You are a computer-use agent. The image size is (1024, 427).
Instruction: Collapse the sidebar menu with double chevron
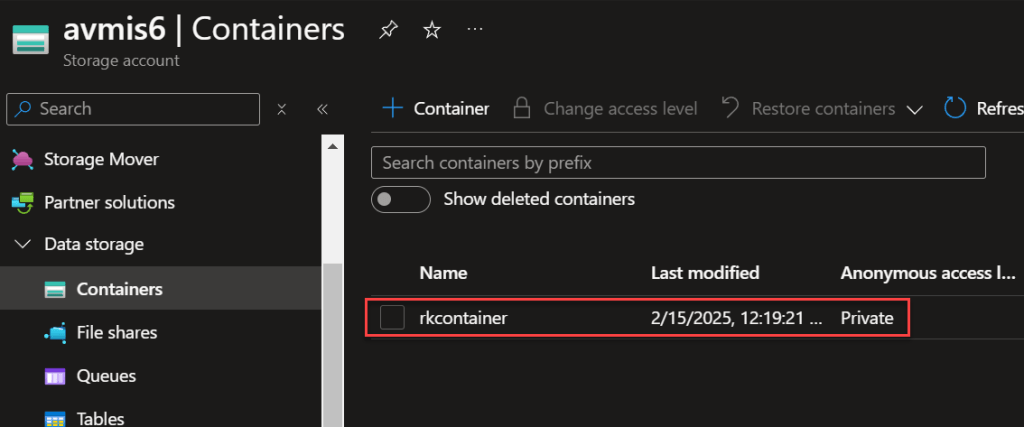click(x=322, y=109)
